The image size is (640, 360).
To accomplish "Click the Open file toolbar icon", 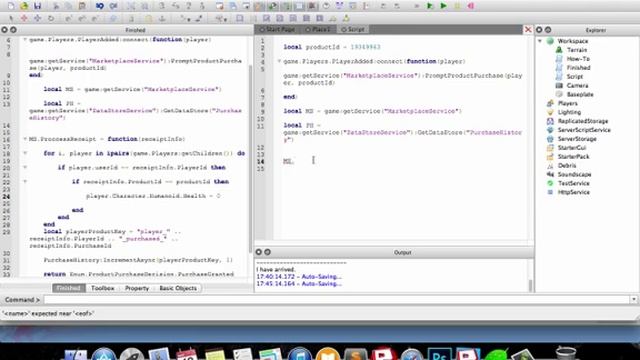I will (24, 6).
